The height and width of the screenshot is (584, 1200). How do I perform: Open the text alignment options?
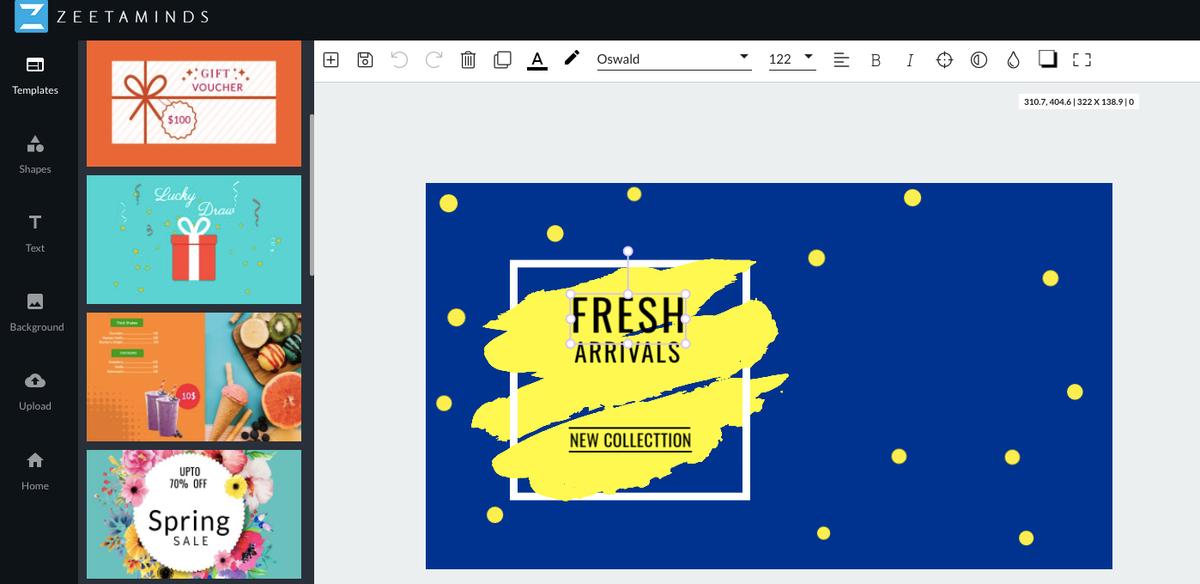[x=842, y=60]
